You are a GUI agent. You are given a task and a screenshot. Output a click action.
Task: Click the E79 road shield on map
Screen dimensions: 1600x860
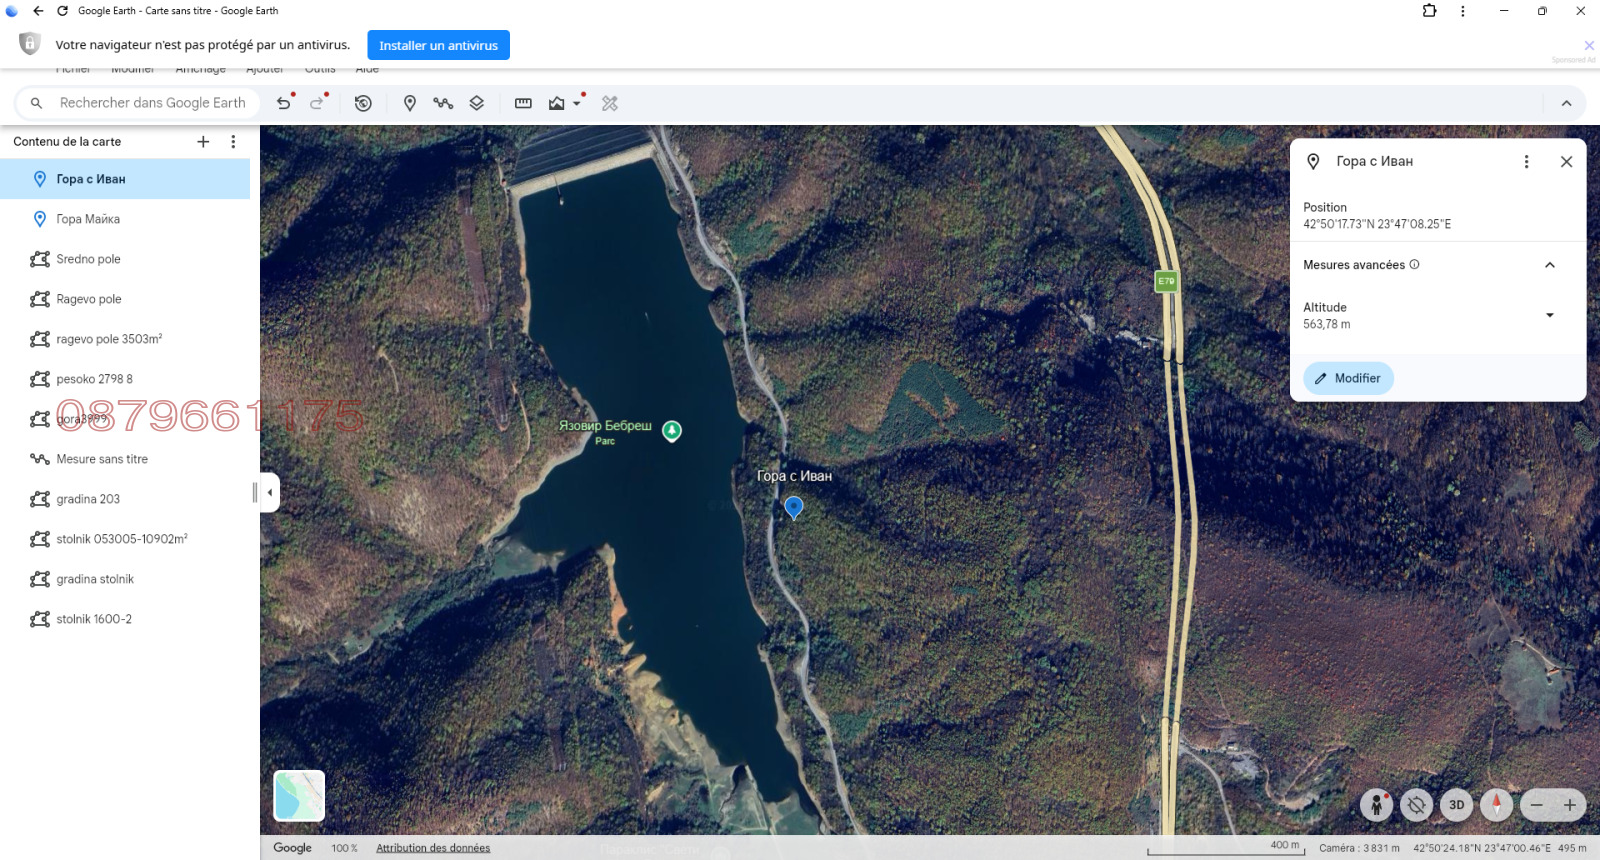point(1166,282)
